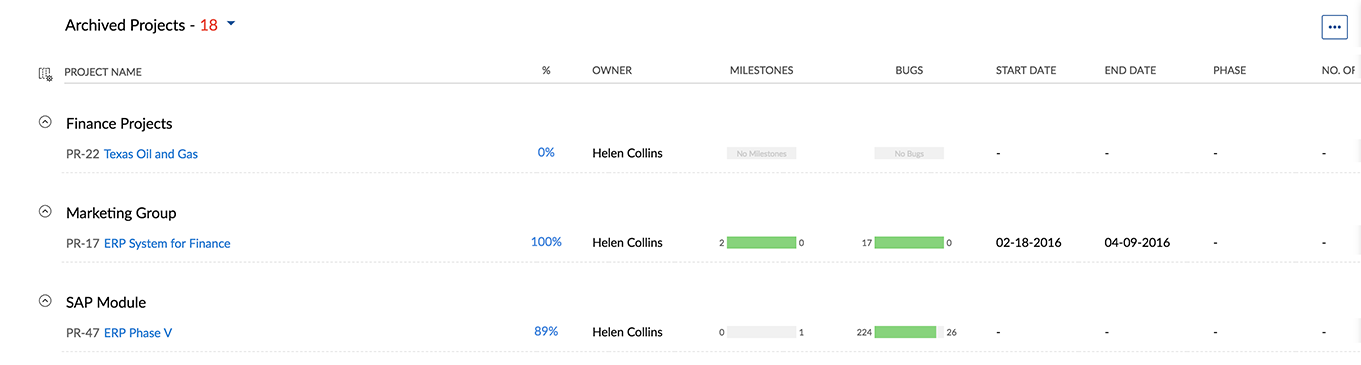Screen dimensions: 1361x365
Task: Click the bugs bar of ERP Phase V
Action: (x=908, y=332)
